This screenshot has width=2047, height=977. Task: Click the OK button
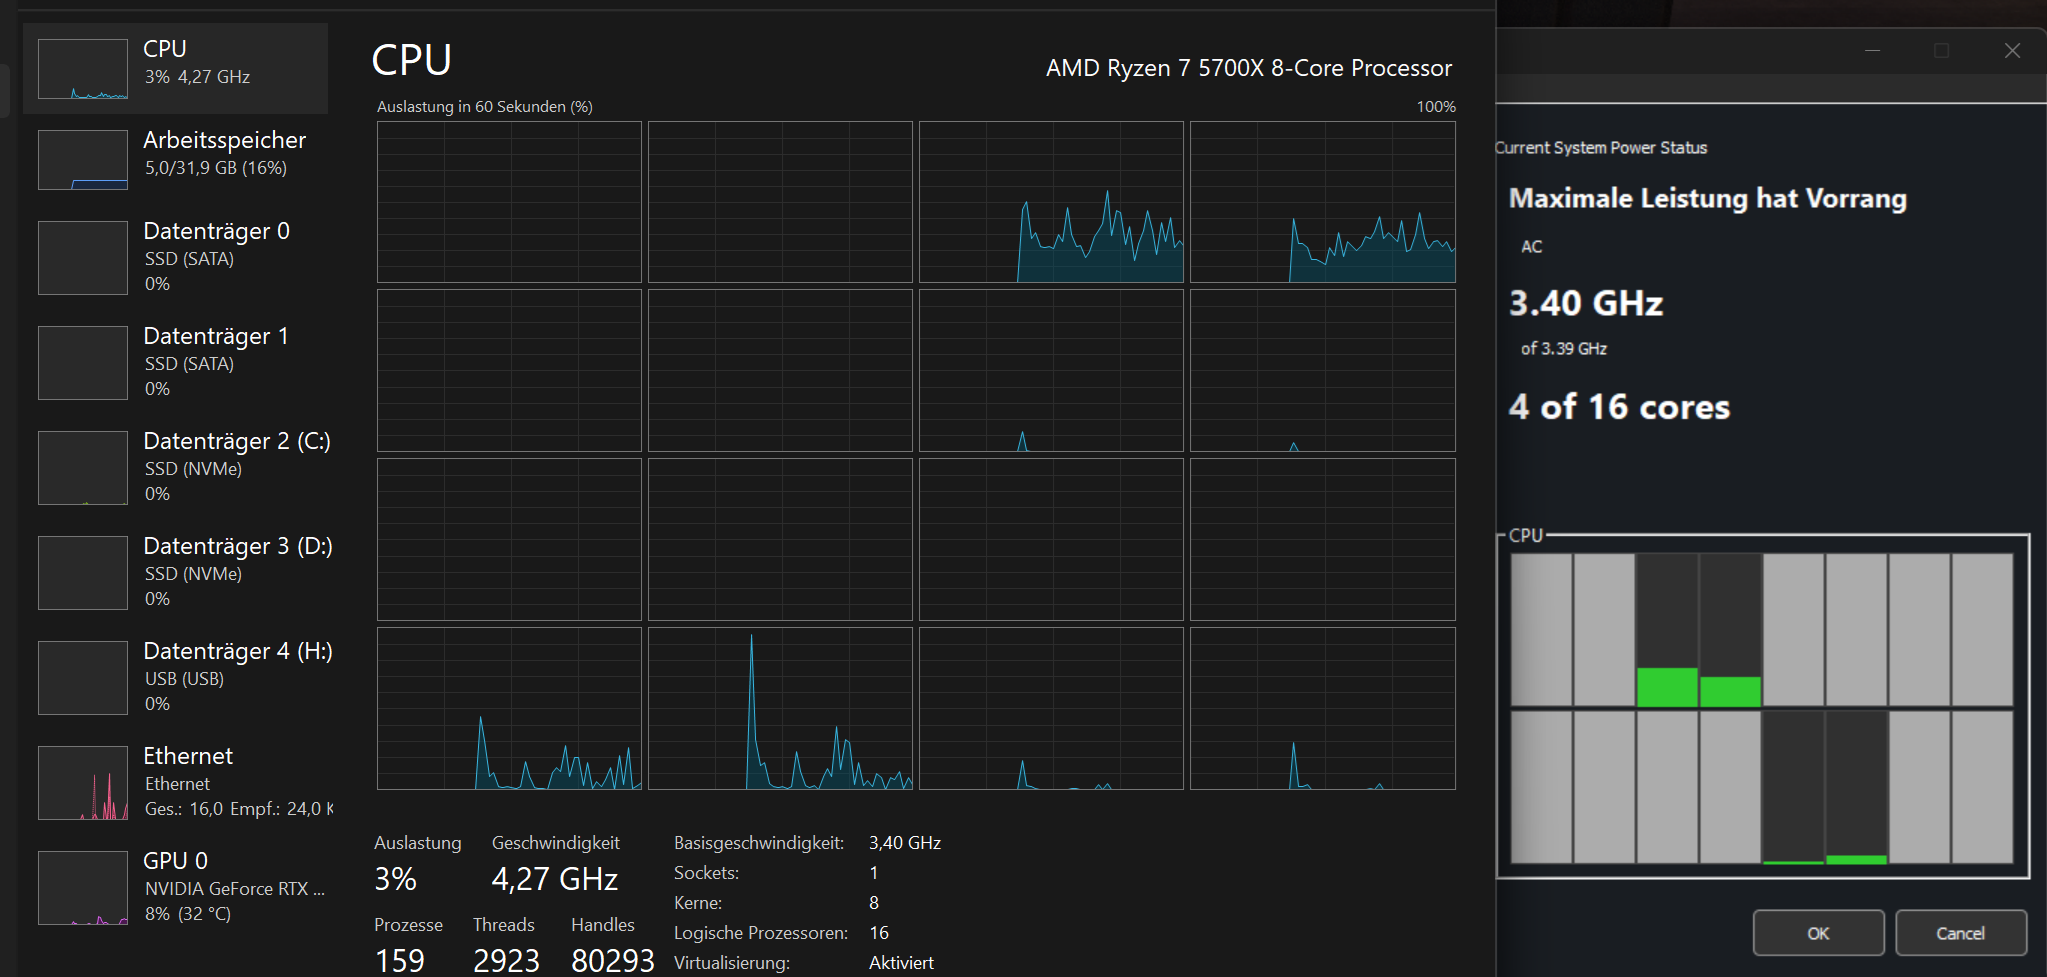pos(1817,933)
